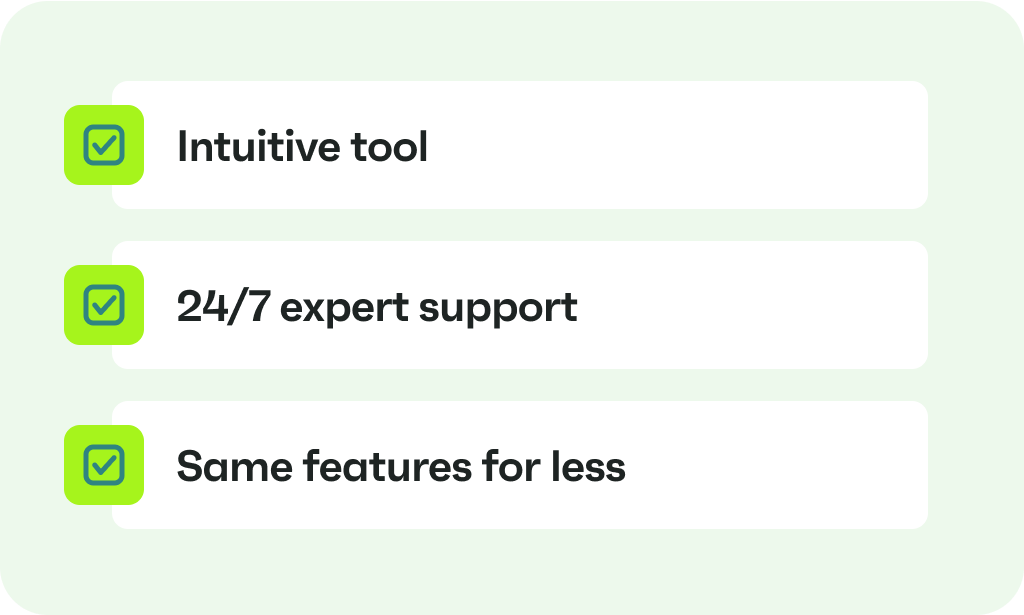The width and height of the screenshot is (1024, 615).
Task: Click the word "features" in the bottom row
Action: (x=387, y=466)
